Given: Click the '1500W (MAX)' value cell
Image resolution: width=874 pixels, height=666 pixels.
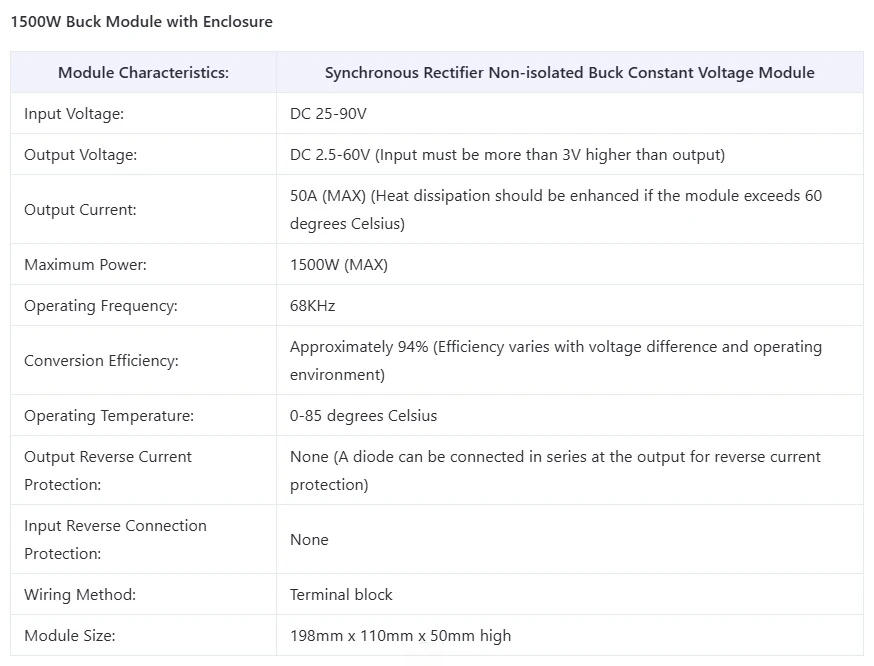Looking at the screenshot, I should 339,265.
